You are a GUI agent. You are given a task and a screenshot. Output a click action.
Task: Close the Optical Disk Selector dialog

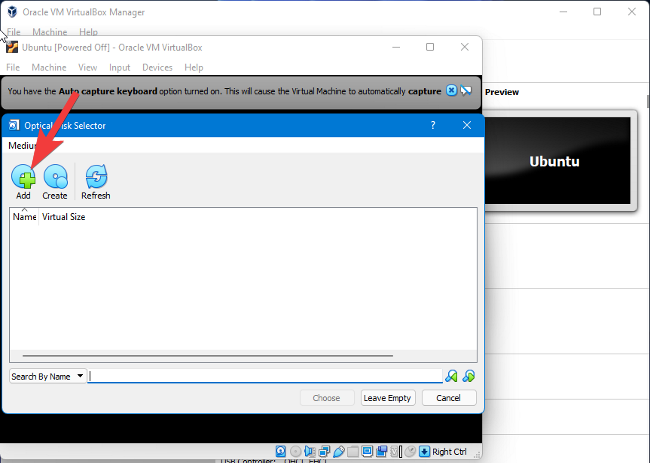tap(467, 125)
